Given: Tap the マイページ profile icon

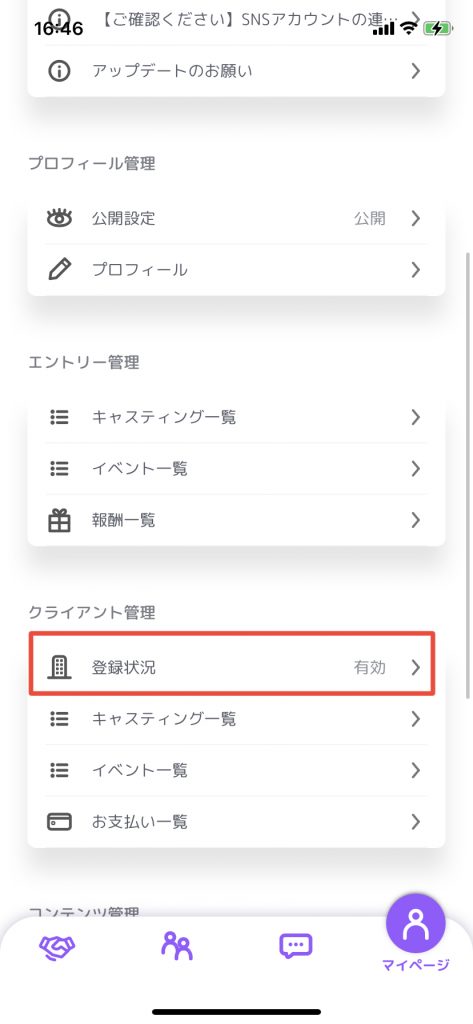Looking at the screenshot, I should tap(416, 924).
